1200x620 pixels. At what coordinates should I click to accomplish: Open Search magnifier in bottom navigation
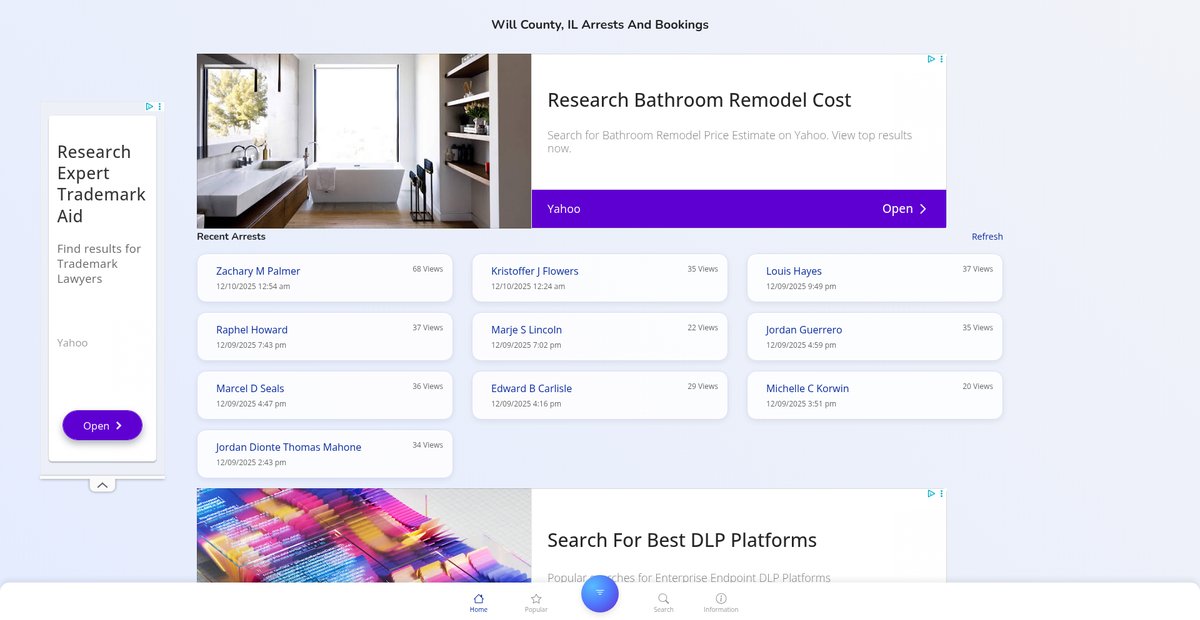[x=663, y=599]
